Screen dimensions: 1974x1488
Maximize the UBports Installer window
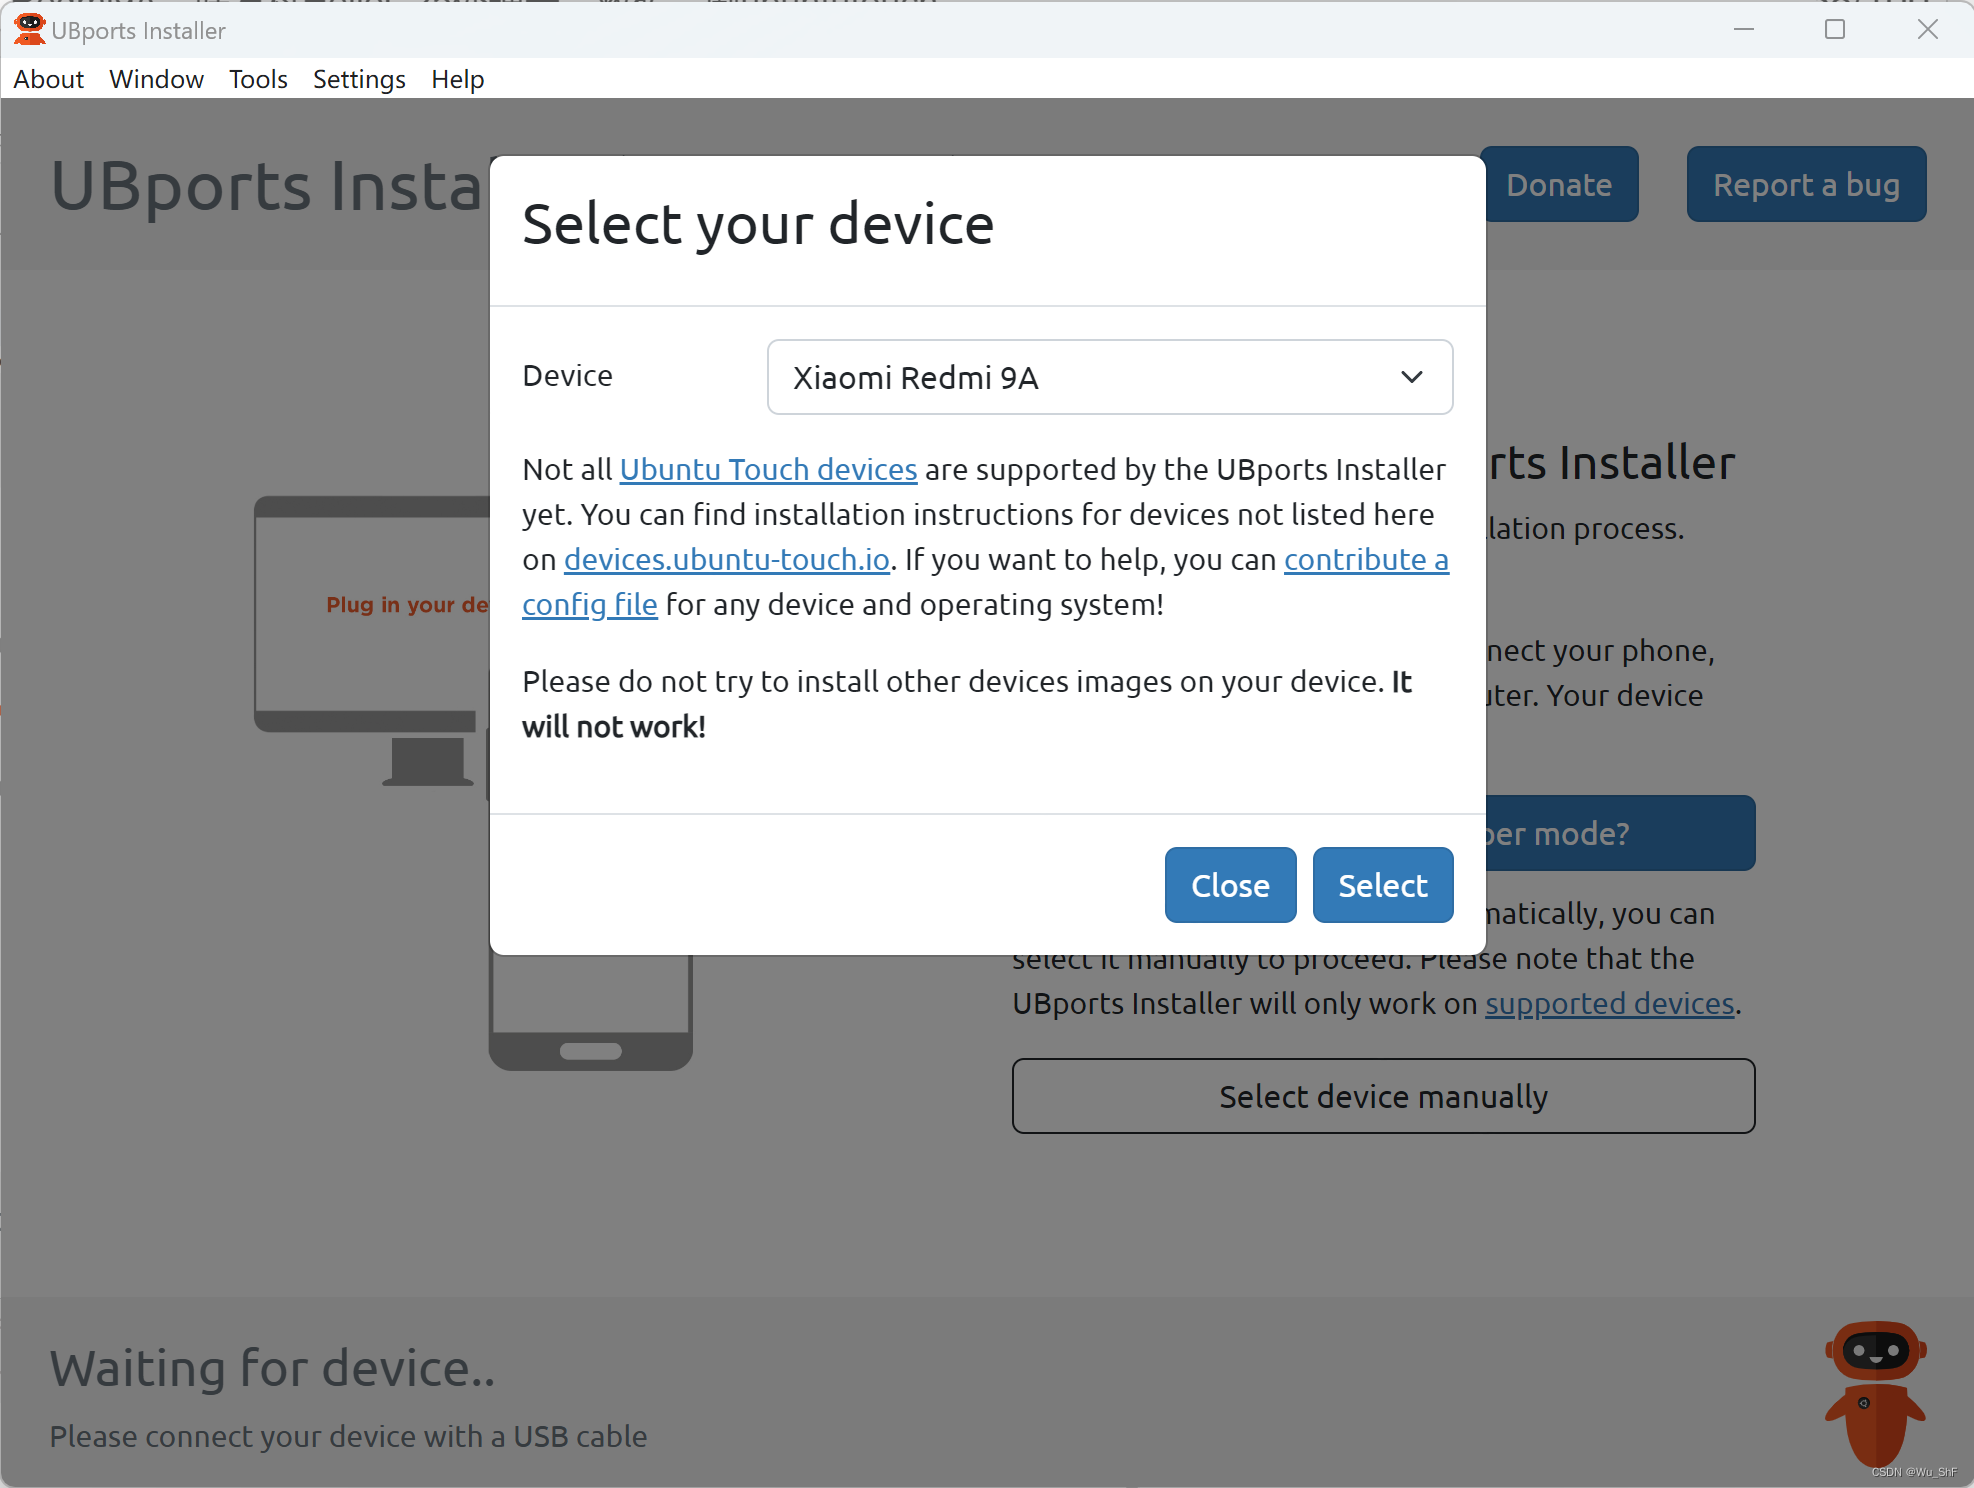pos(1835,29)
